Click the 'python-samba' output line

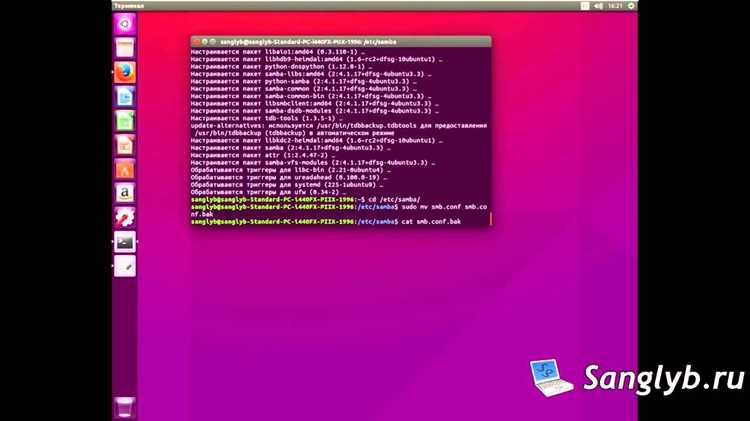tap(304, 81)
